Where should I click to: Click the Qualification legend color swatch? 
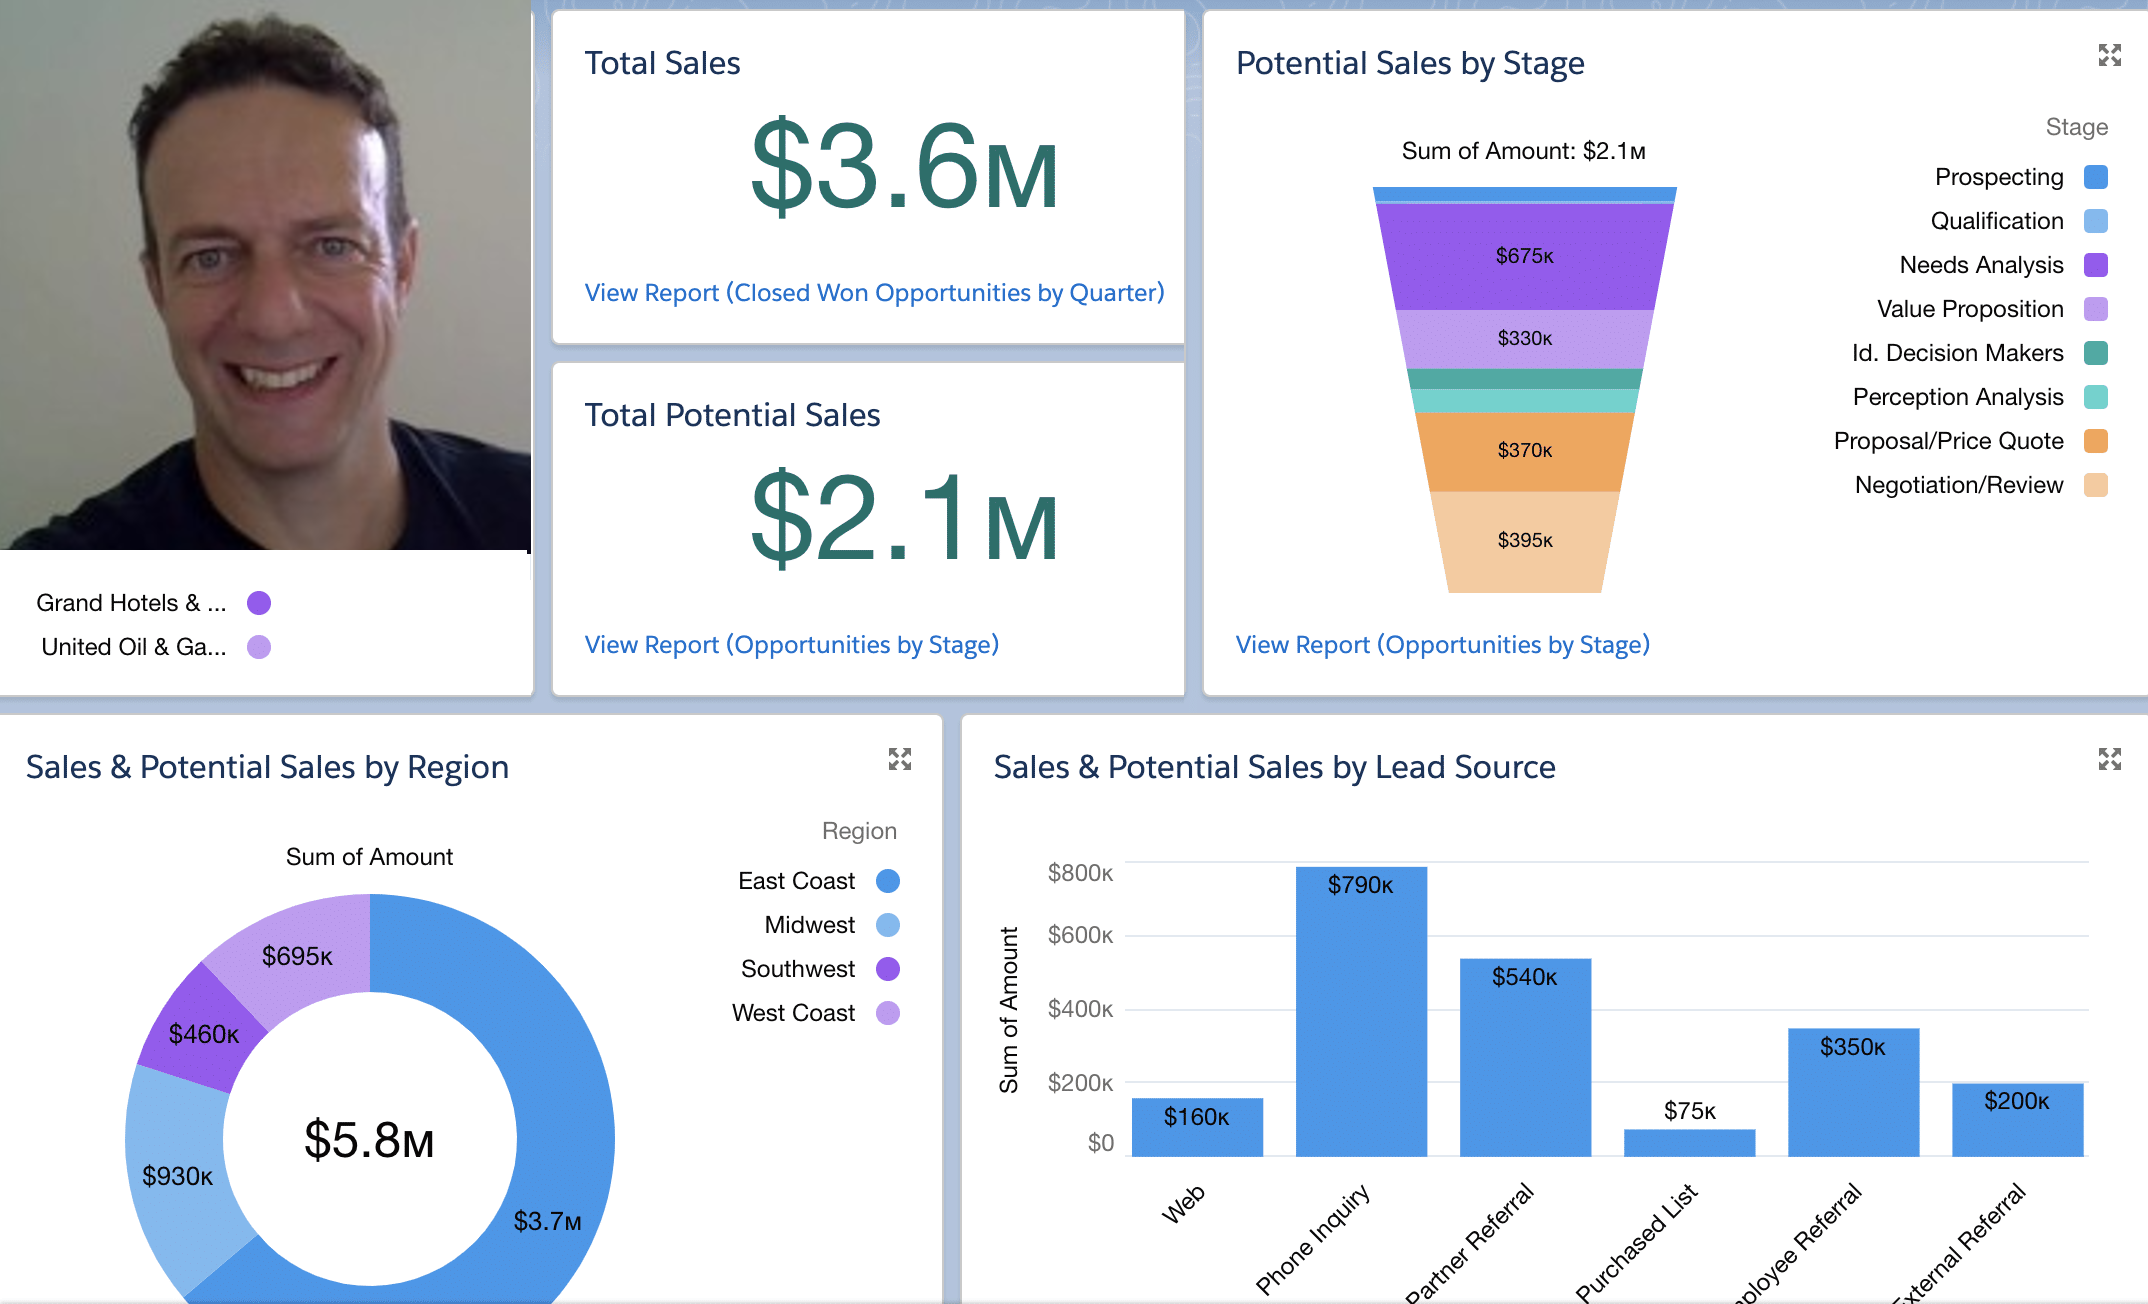click(x=2096, y=221)
